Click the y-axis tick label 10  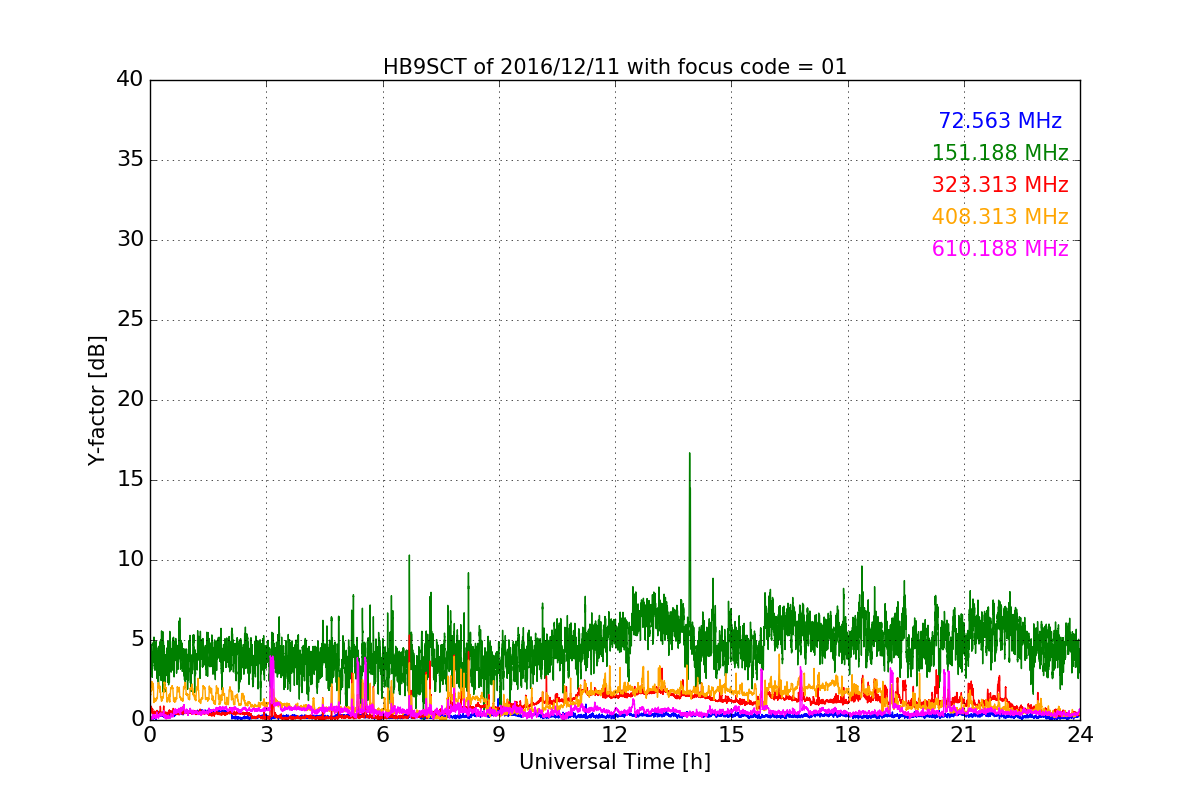(130, 559)
